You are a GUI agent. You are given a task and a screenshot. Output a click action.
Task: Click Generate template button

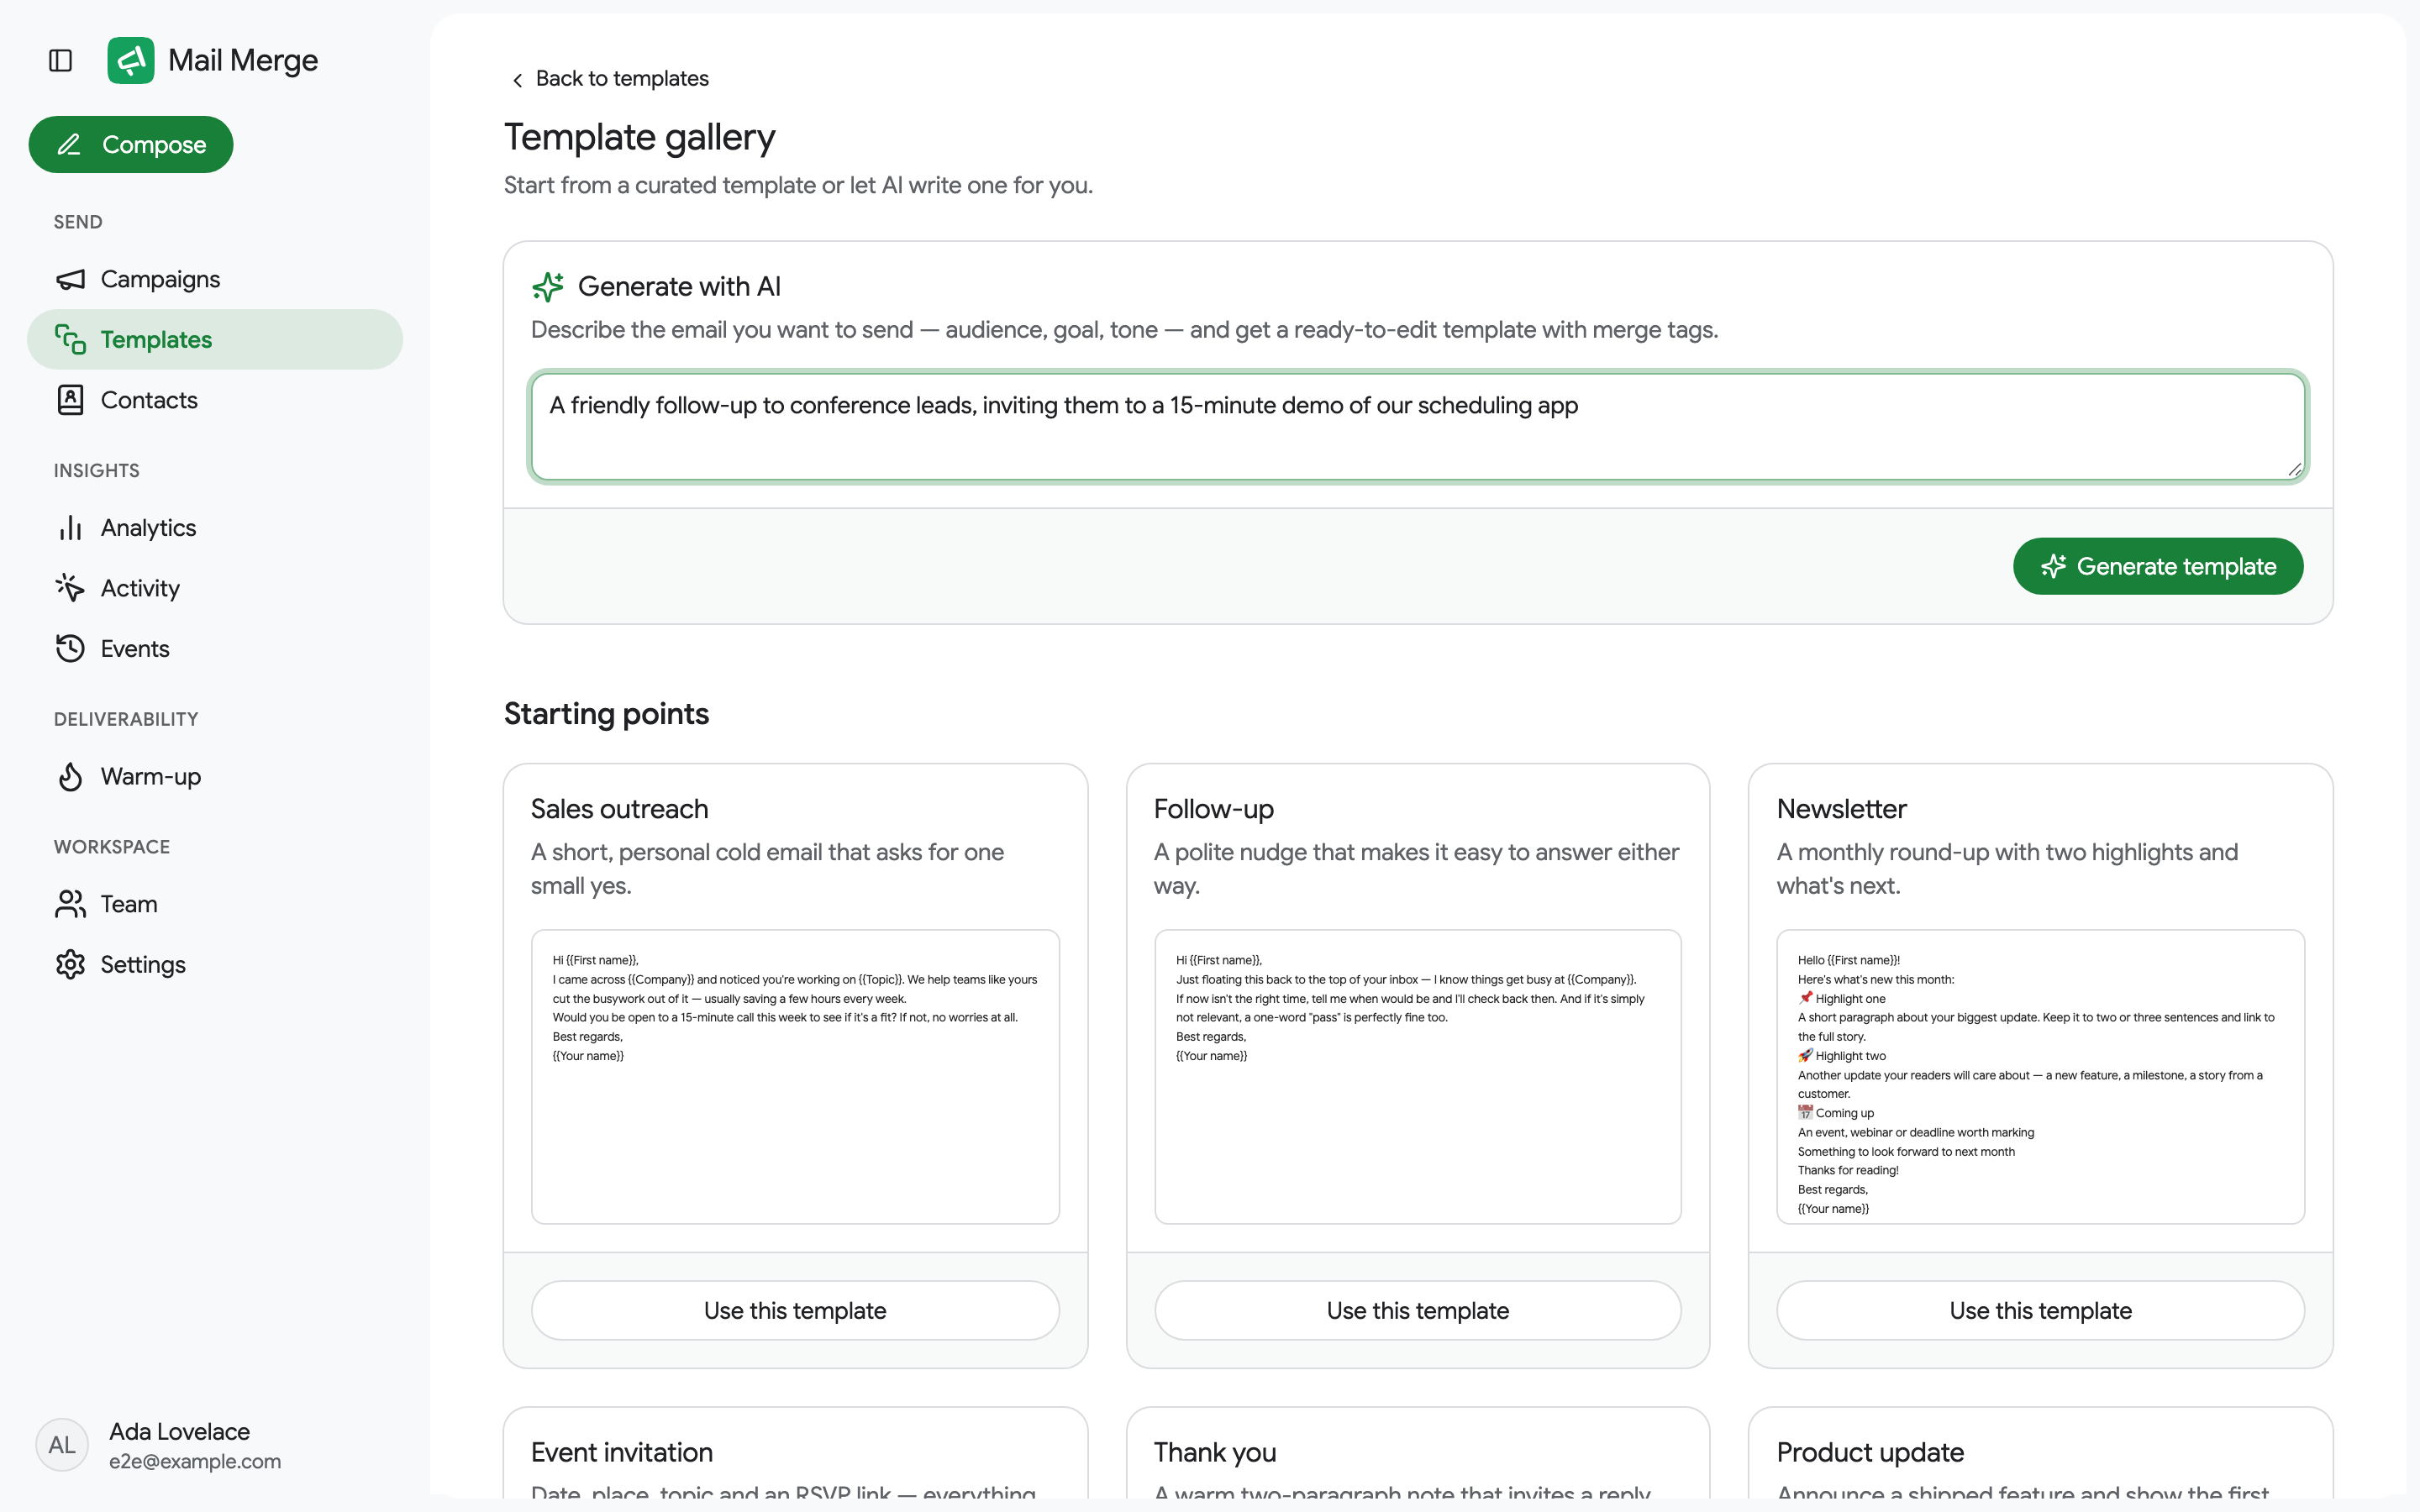coord(2158,567)
